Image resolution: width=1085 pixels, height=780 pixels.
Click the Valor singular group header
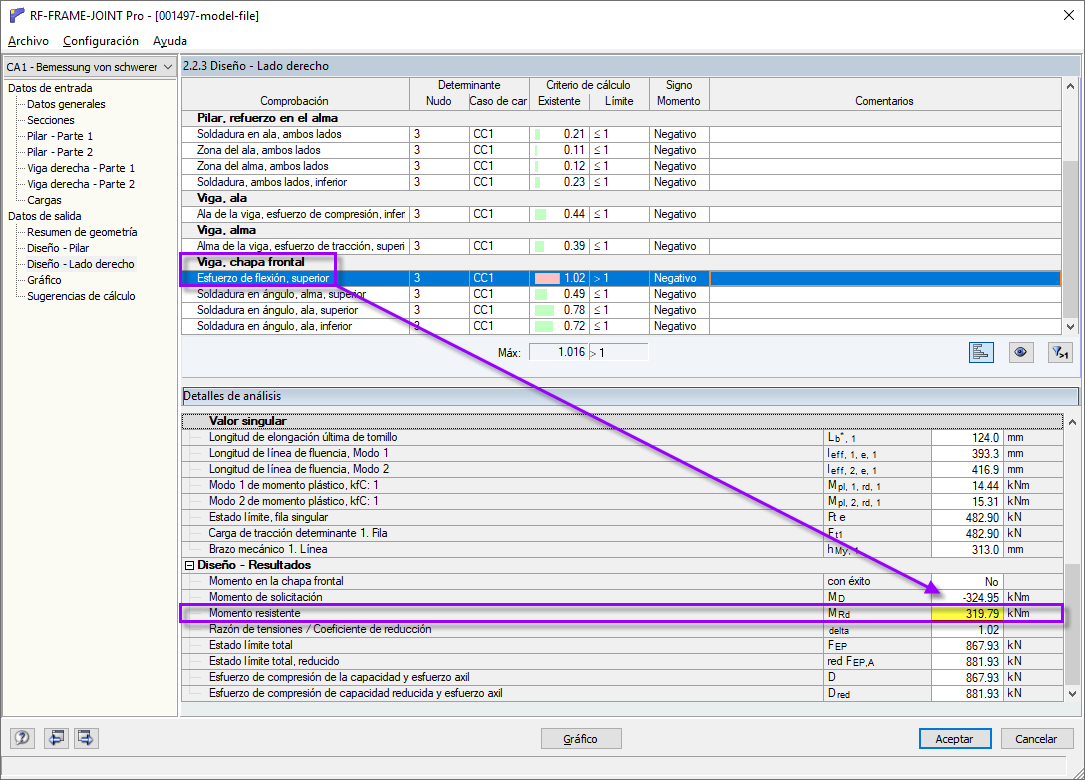point(622,421)
